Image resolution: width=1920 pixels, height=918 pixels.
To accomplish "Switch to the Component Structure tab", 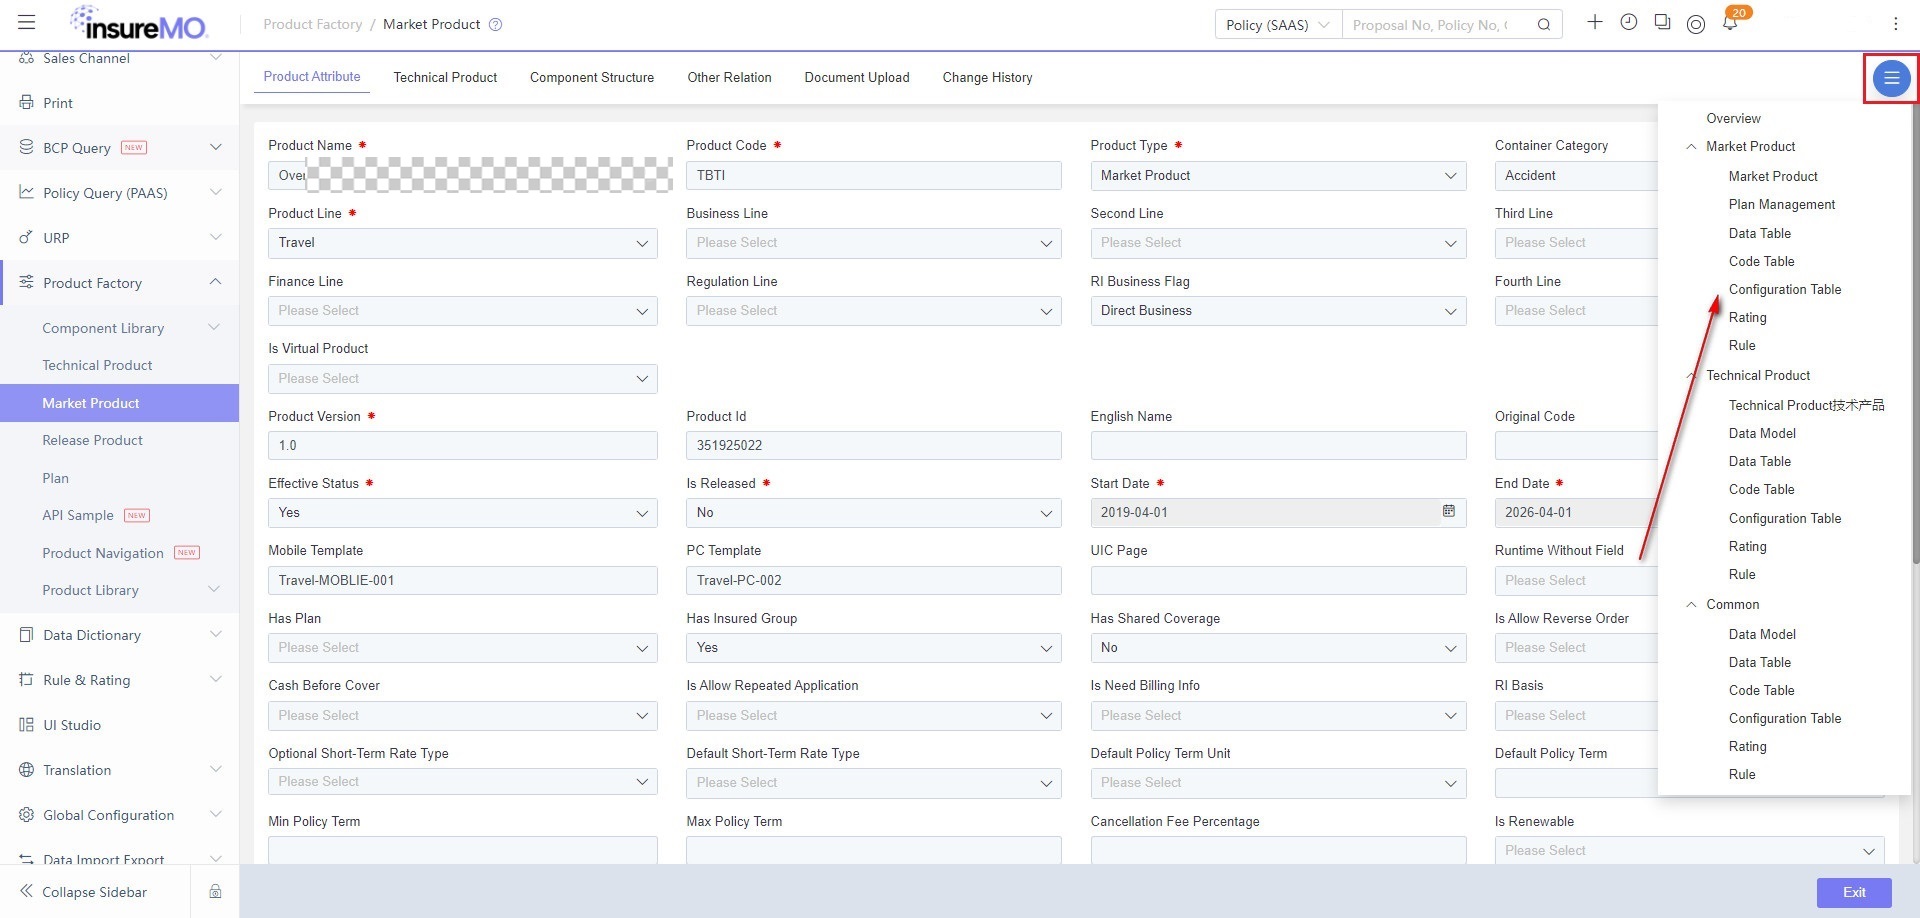I will [x=592, y=77].
